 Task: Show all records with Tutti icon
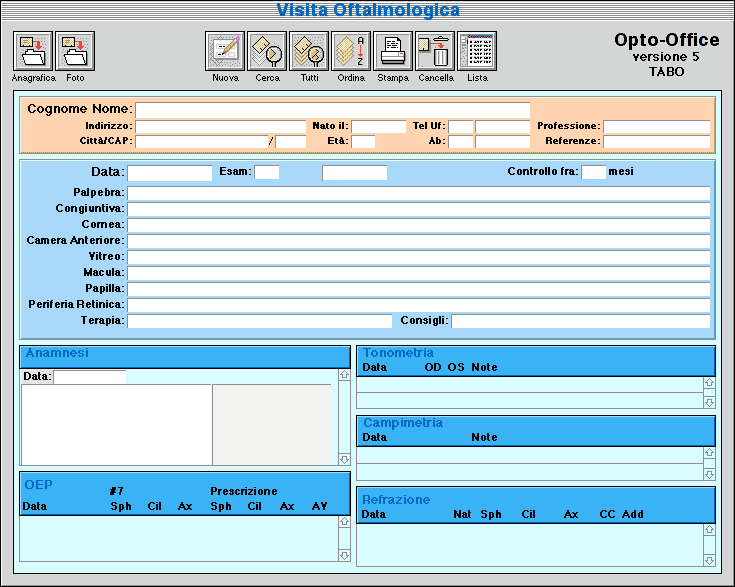(309, 51)
